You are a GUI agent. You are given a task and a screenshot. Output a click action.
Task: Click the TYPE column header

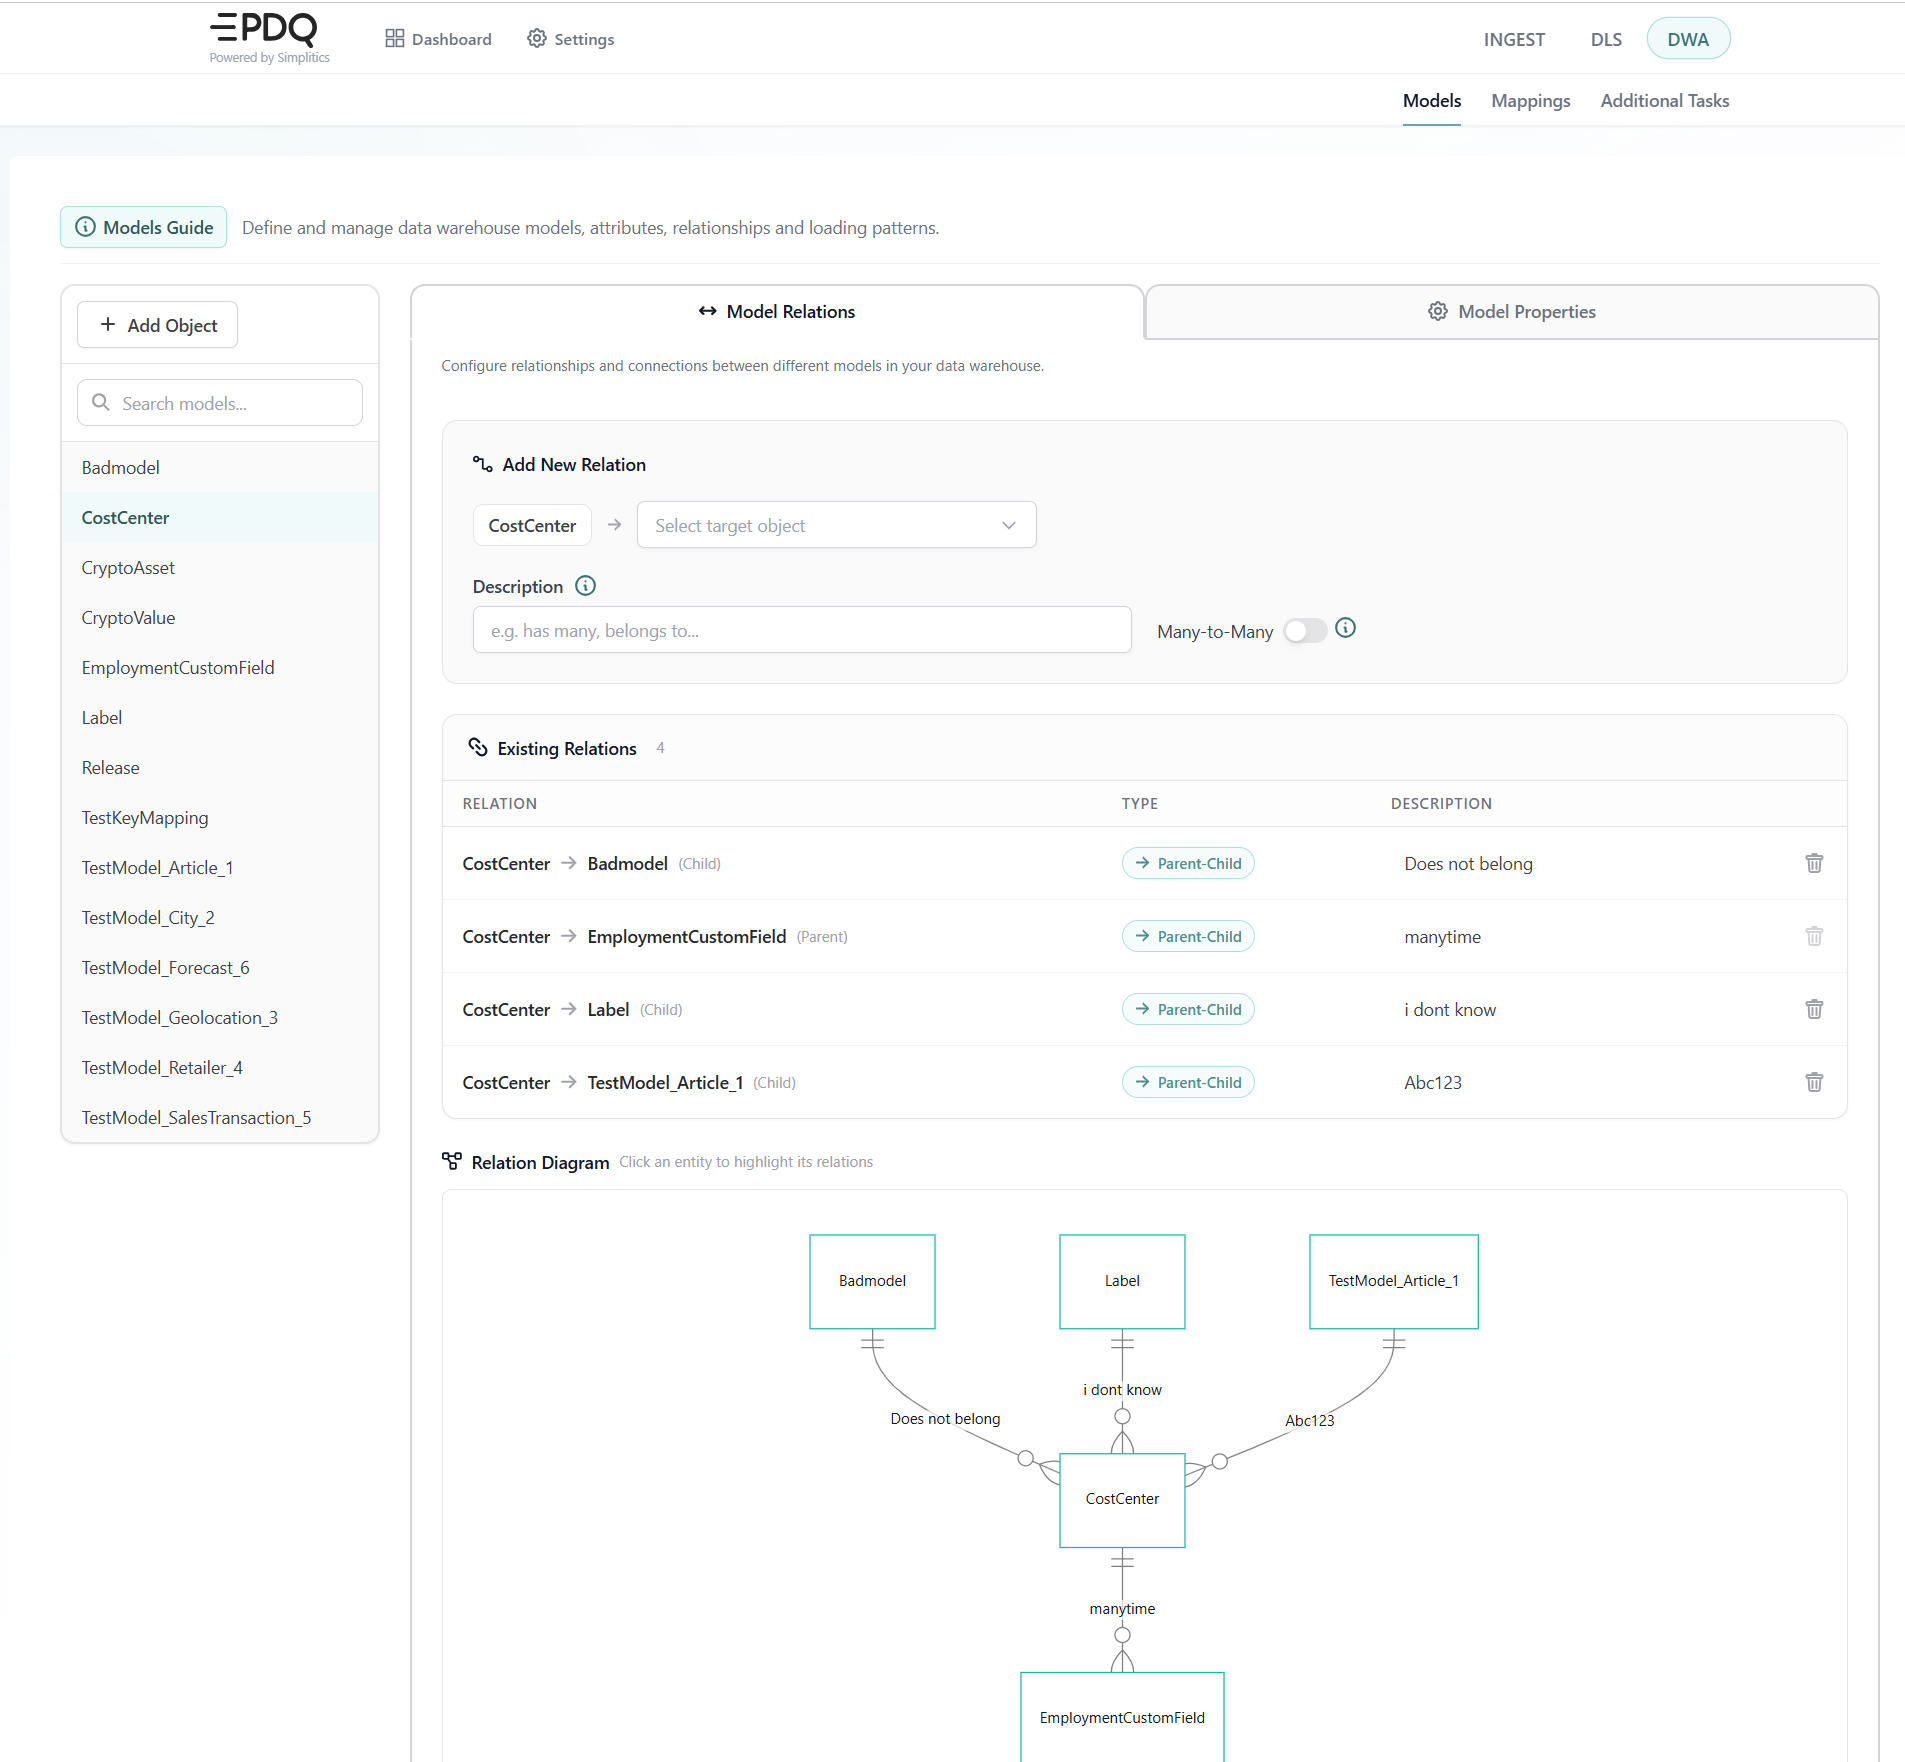(1140, 804)
